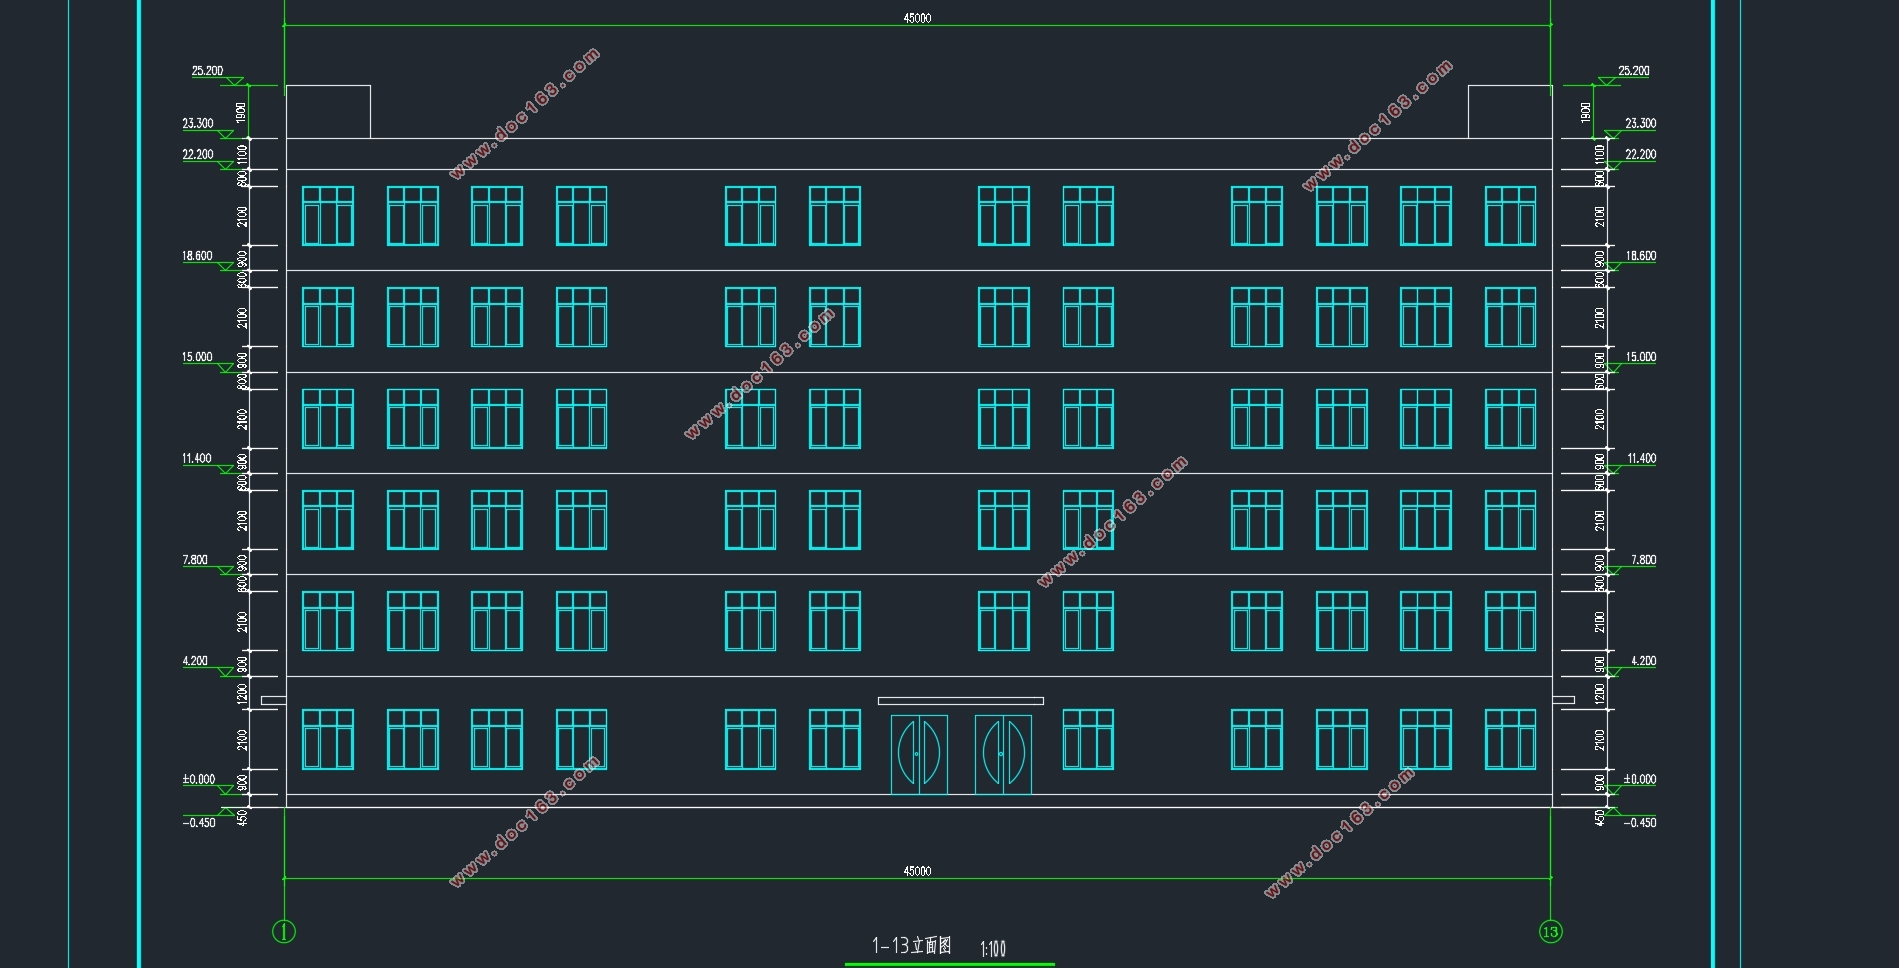This screenshot has width=1899, height=968.
Task: Pick the left-side elevation label 15.000
Action: 197,357
